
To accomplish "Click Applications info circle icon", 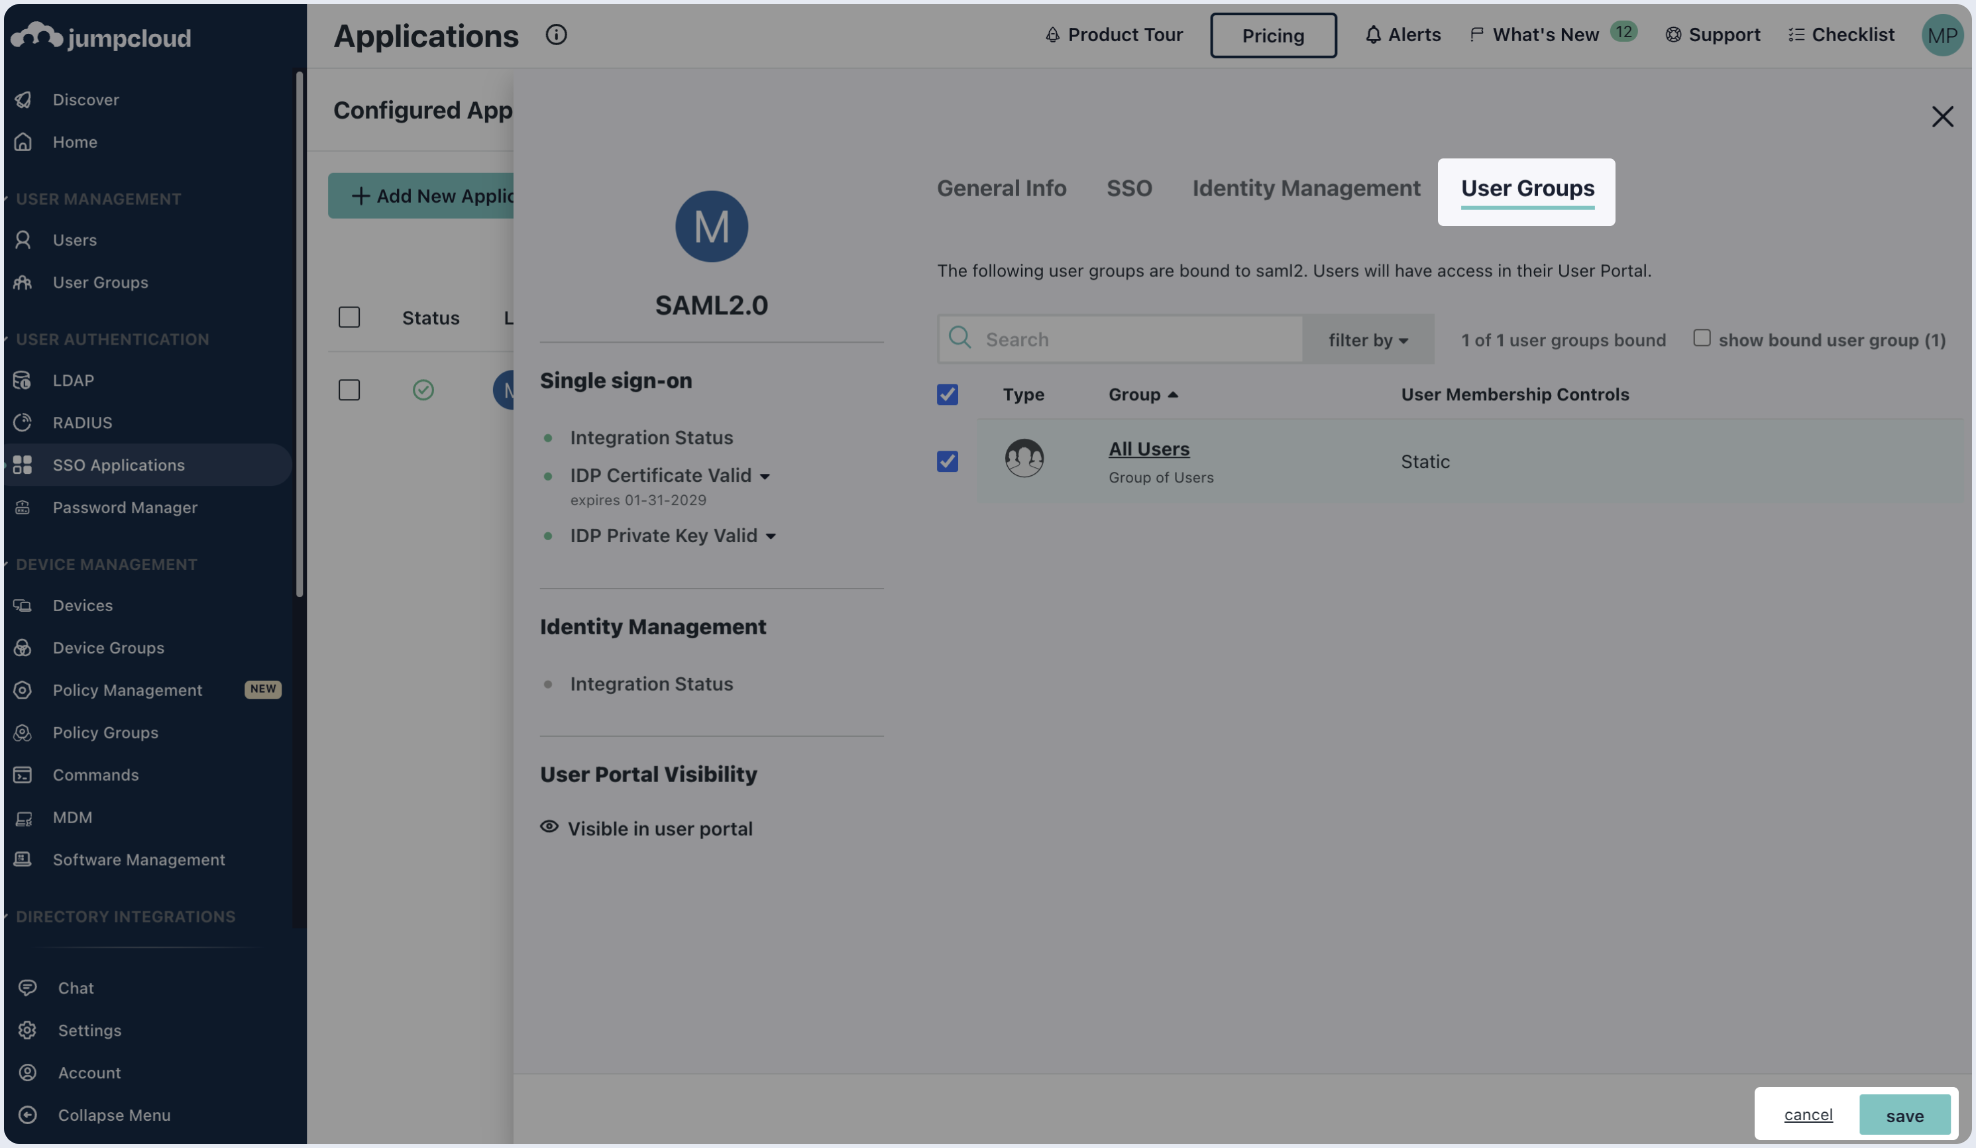I will 556,35.
